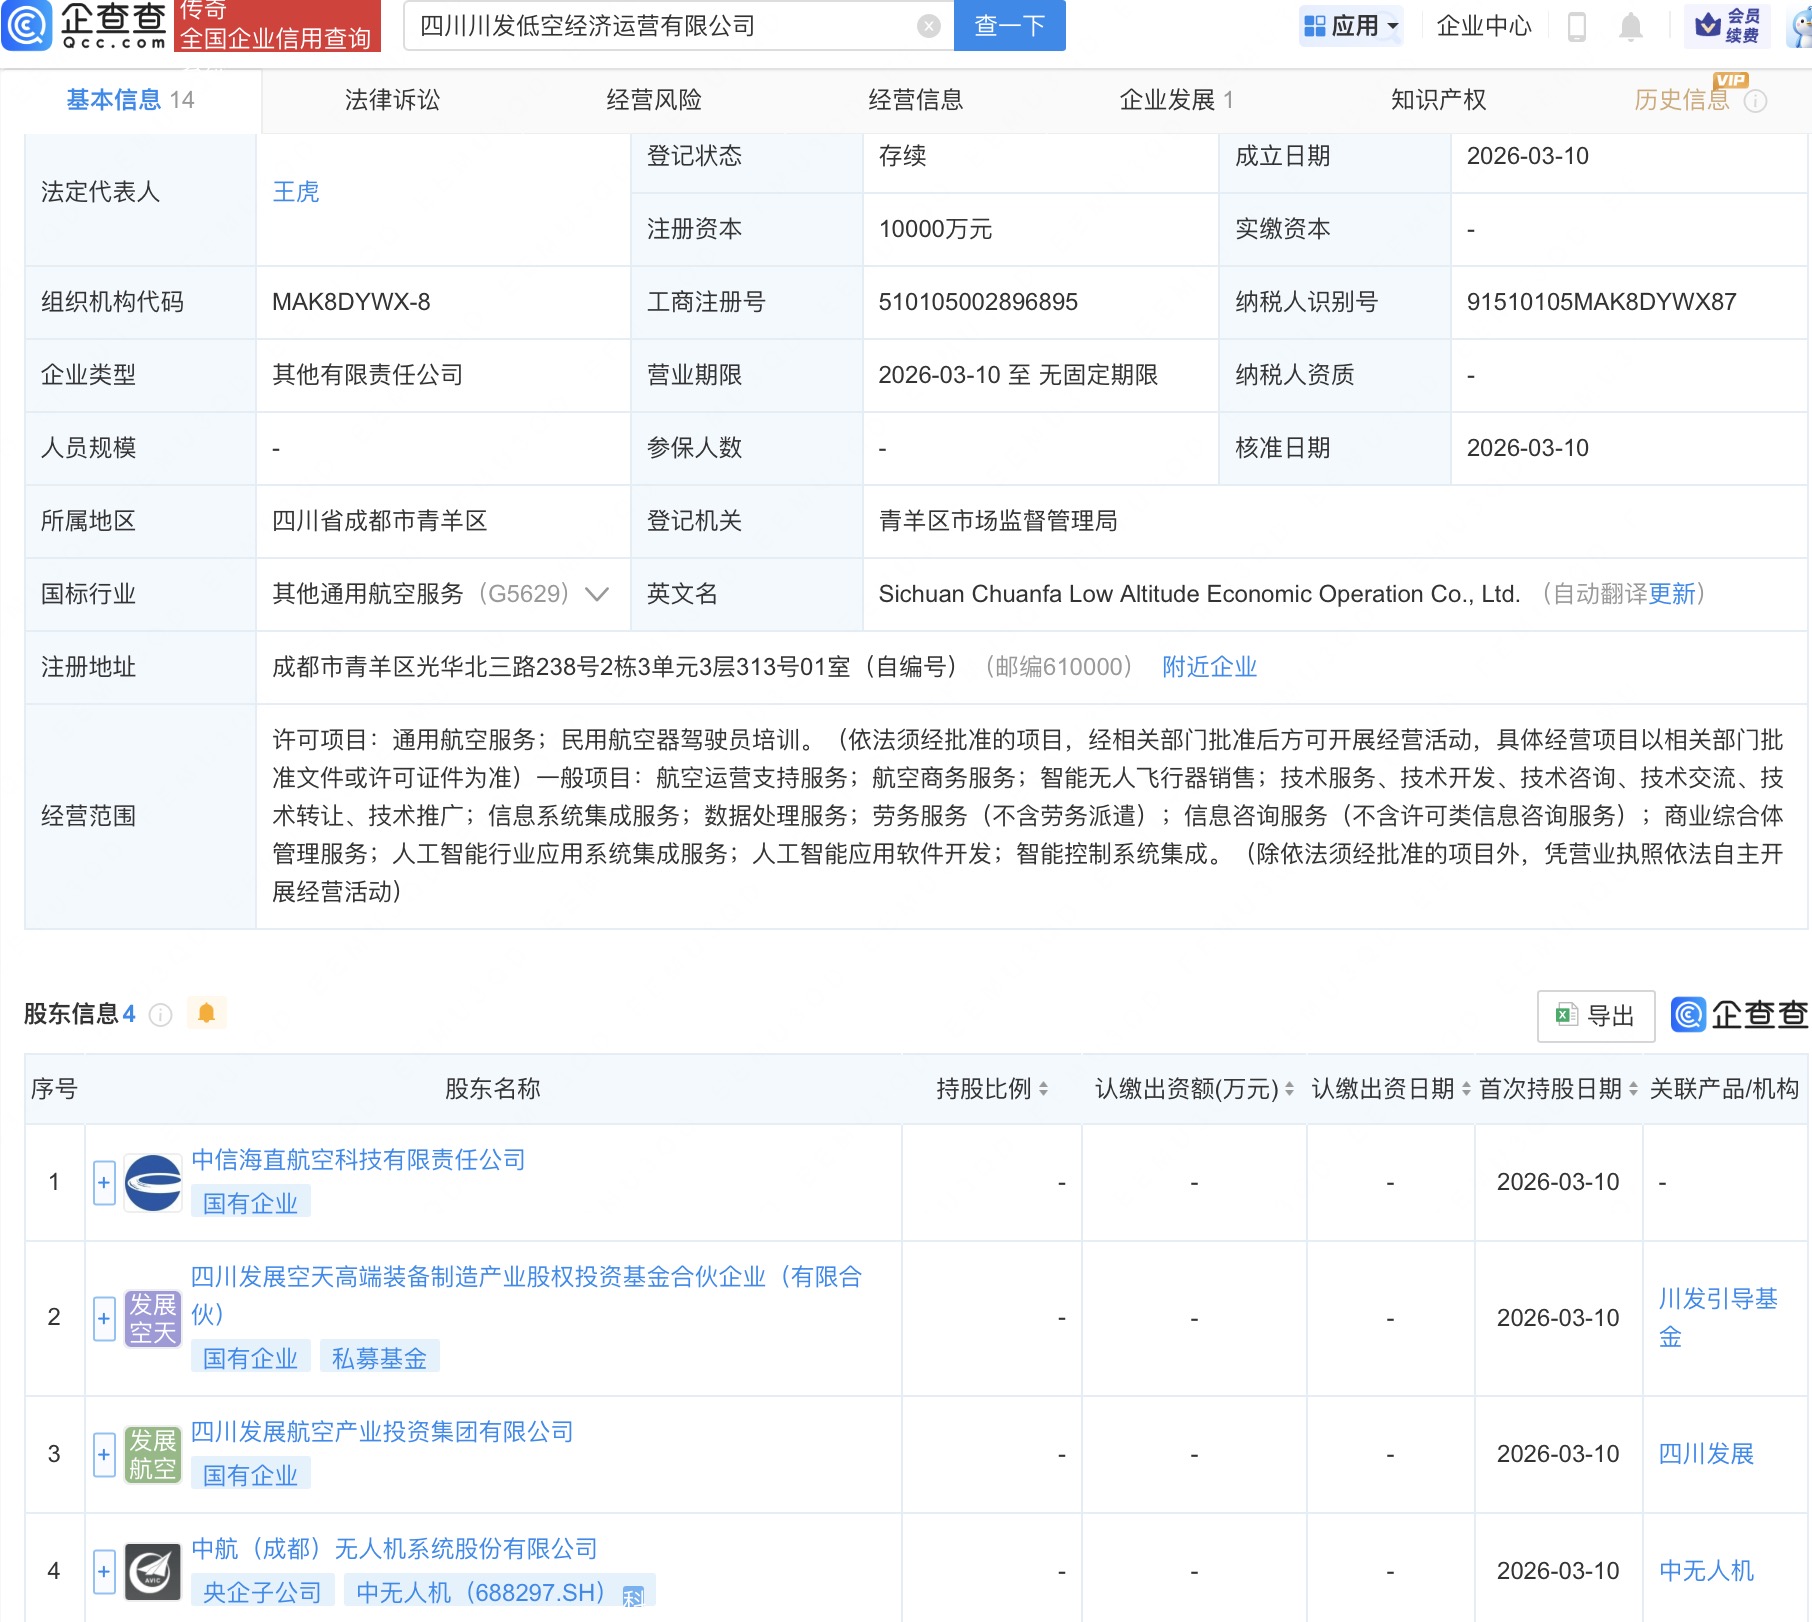
Task: Click inside the company name search field
Action: (660, 27)
